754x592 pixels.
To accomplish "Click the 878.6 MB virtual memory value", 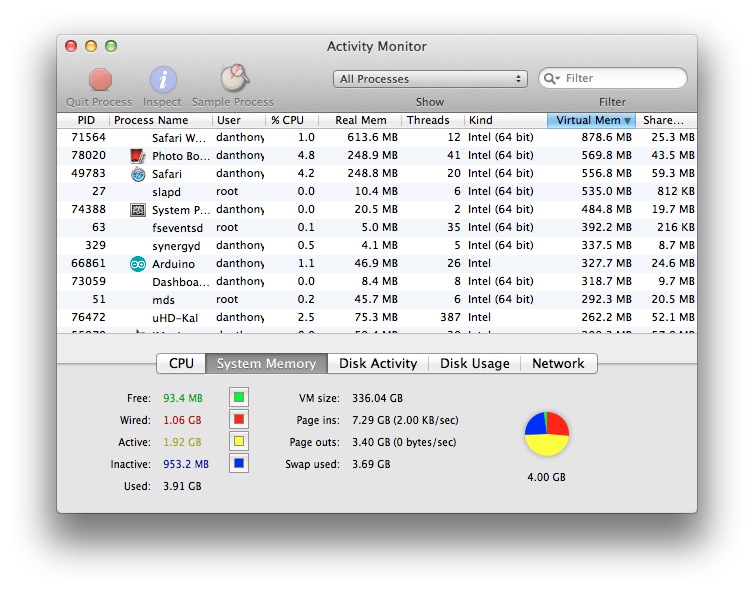I will pos(606,138).
